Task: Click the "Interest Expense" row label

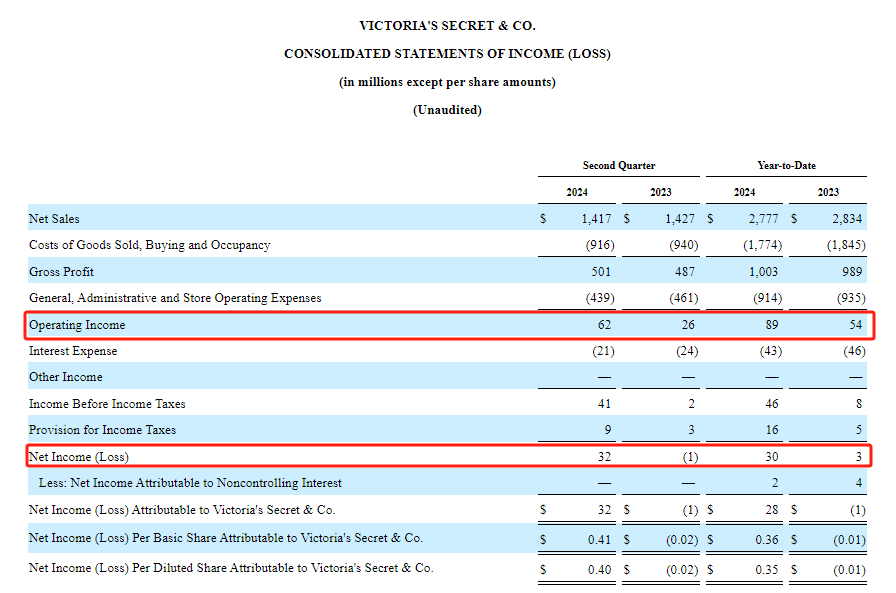Action: tap(73, 351)
